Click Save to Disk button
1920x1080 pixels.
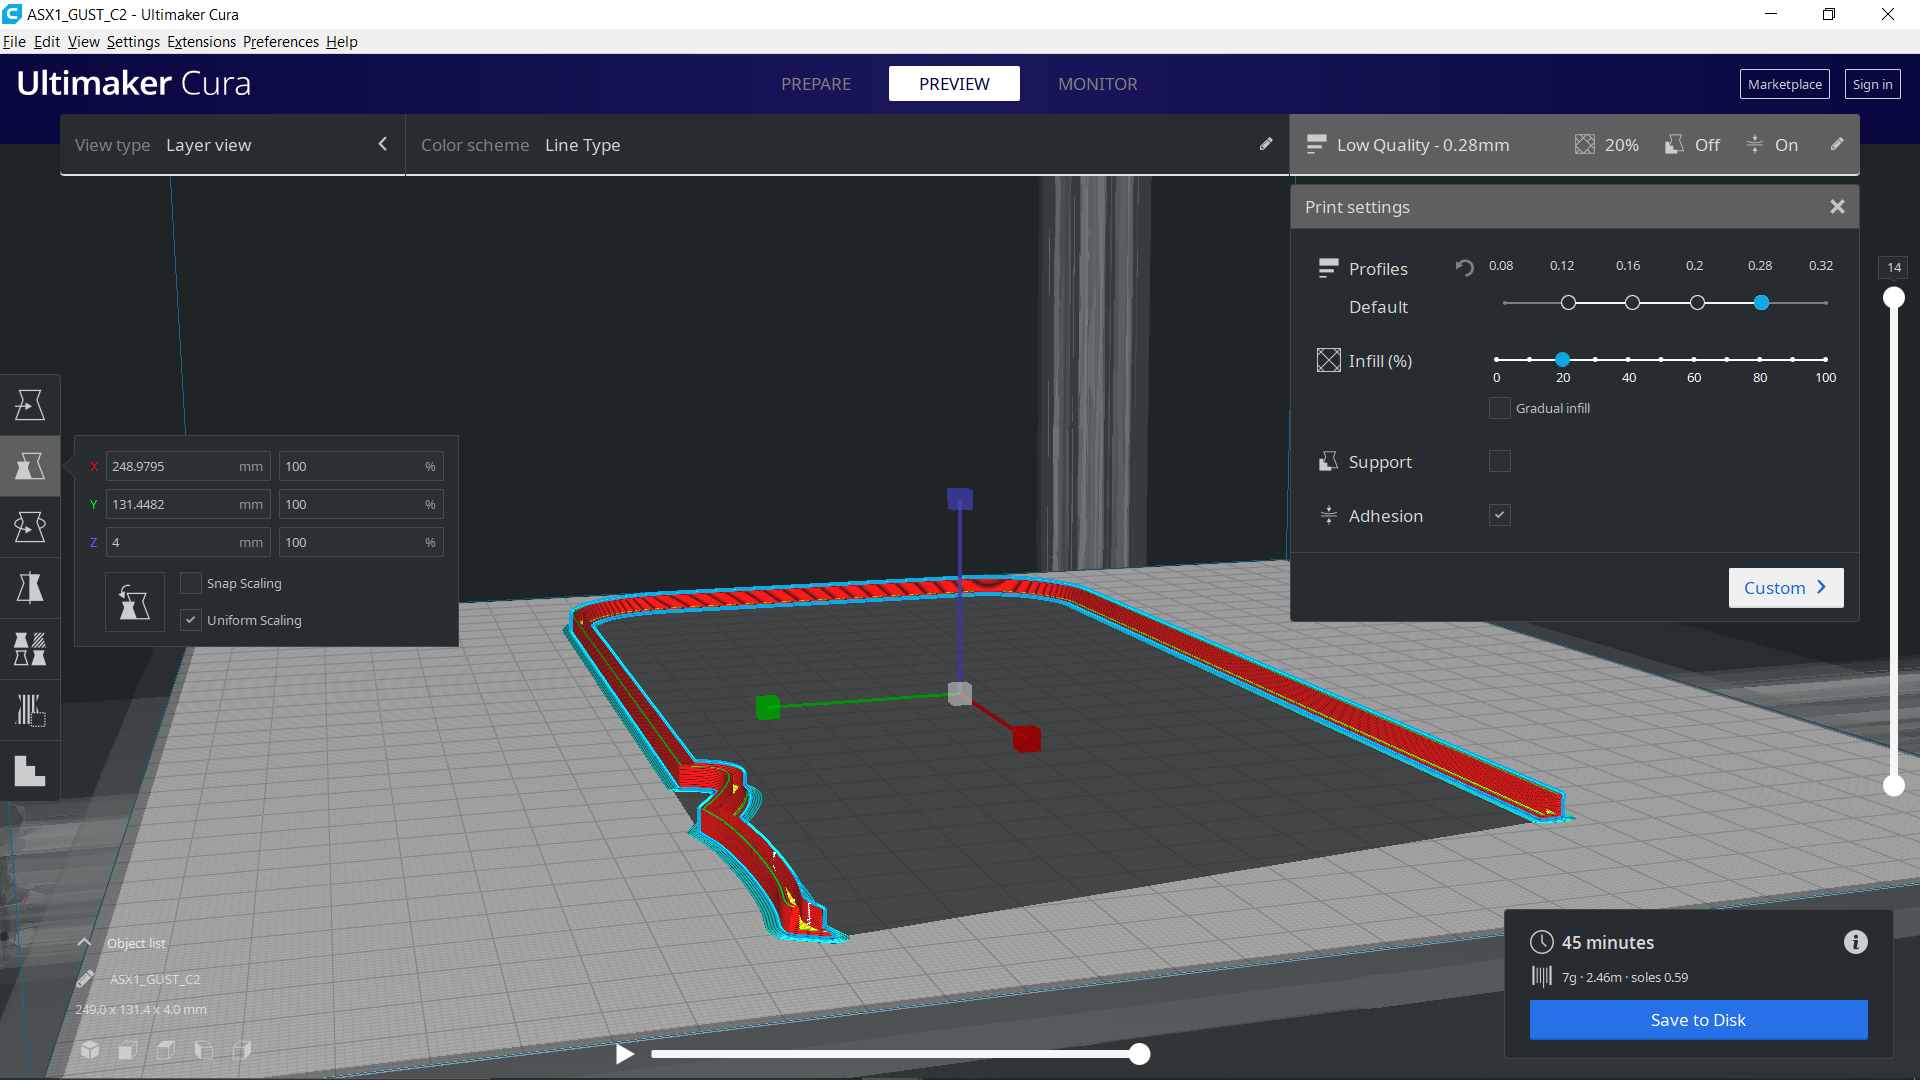click(x=1697, y=1020)
